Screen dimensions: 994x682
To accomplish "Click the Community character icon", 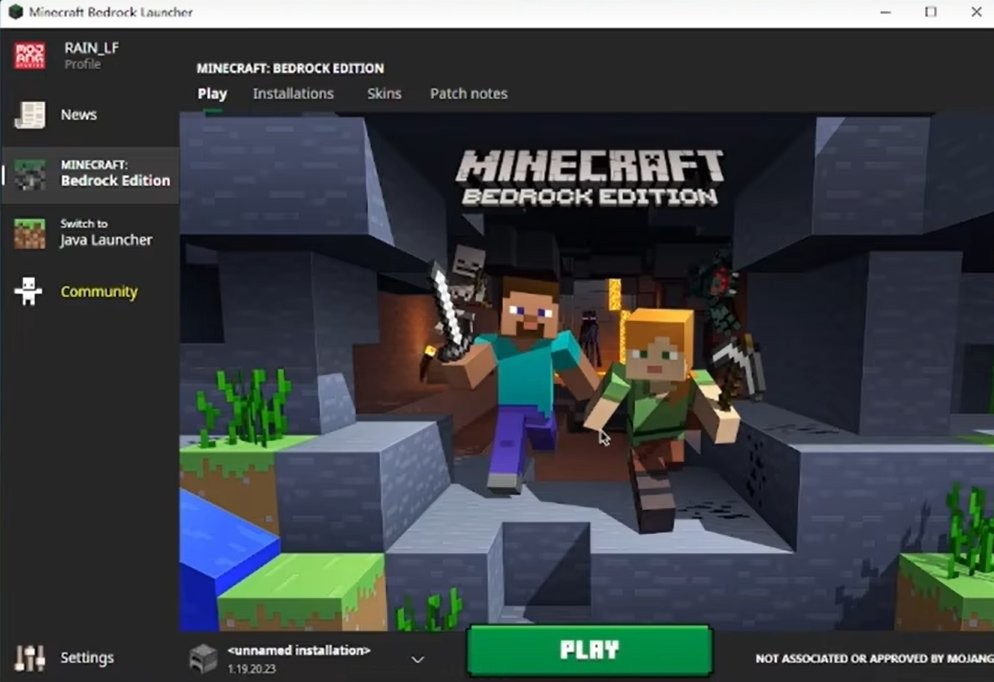I will tap(29, 292).
